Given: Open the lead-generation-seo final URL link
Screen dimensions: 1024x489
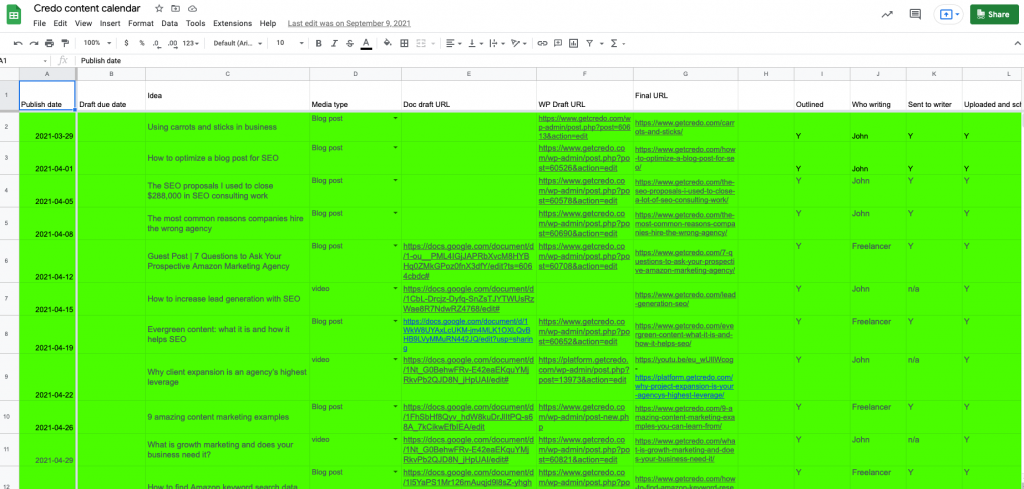Looking at the screenshot, I should pyautogui.click(x=685, y=298).
